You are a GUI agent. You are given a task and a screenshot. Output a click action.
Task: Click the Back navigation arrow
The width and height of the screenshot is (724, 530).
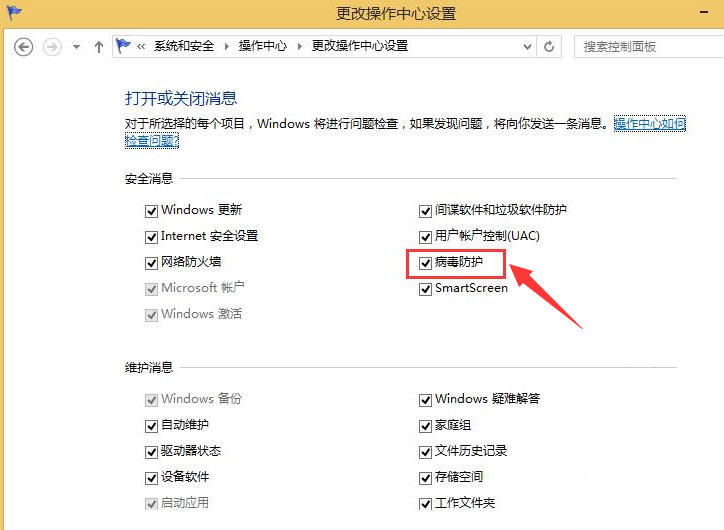24,47
